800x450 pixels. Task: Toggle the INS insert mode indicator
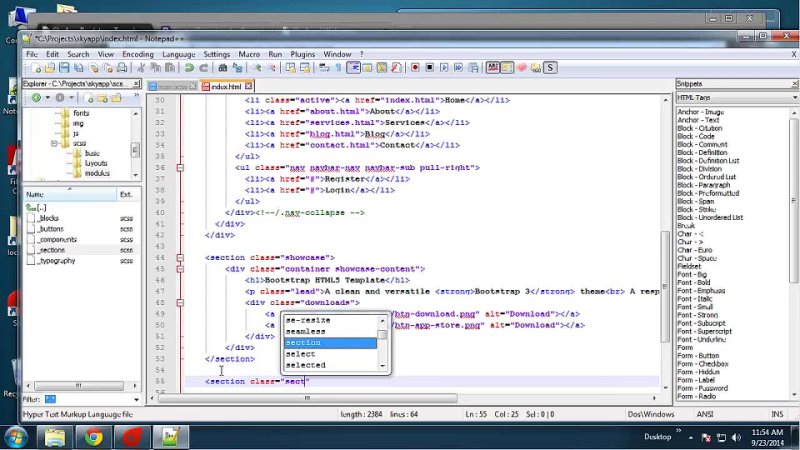777,414
